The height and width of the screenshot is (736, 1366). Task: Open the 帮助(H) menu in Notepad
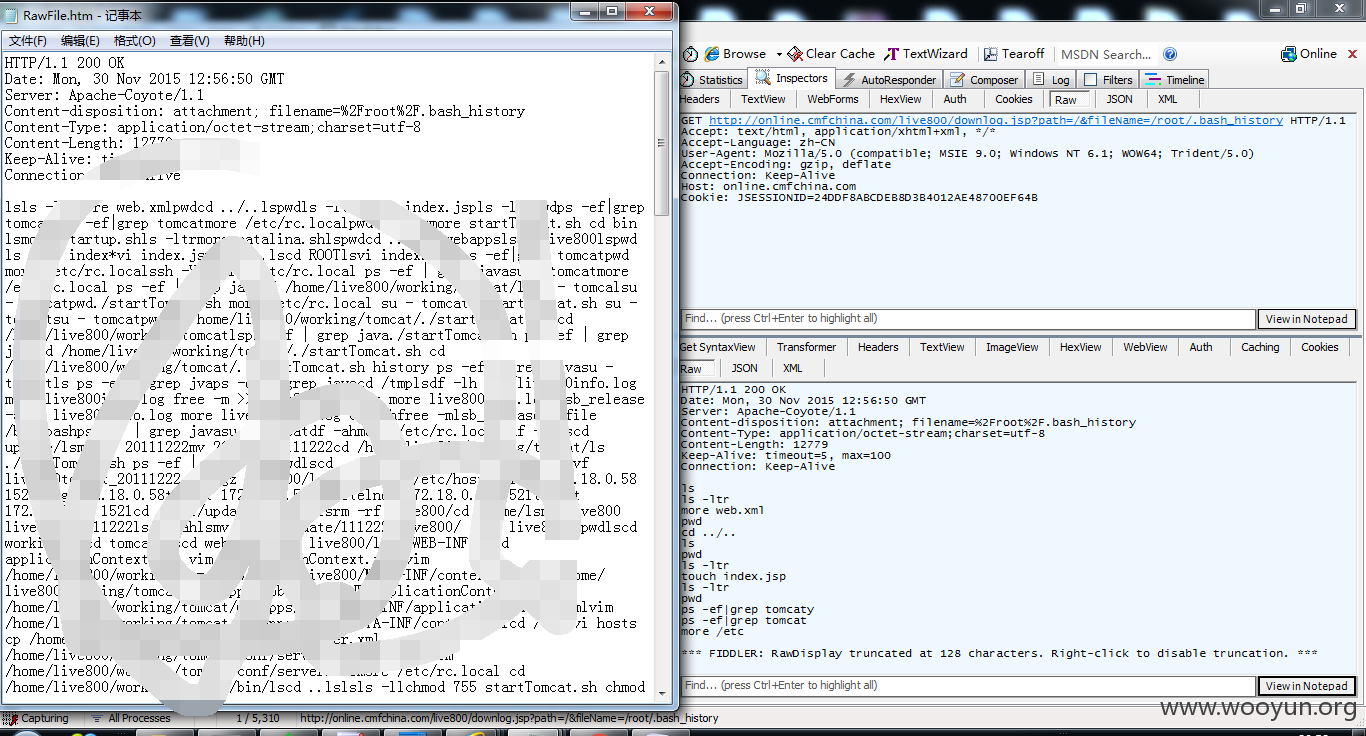pyautogui.click(x=244, y=41)
